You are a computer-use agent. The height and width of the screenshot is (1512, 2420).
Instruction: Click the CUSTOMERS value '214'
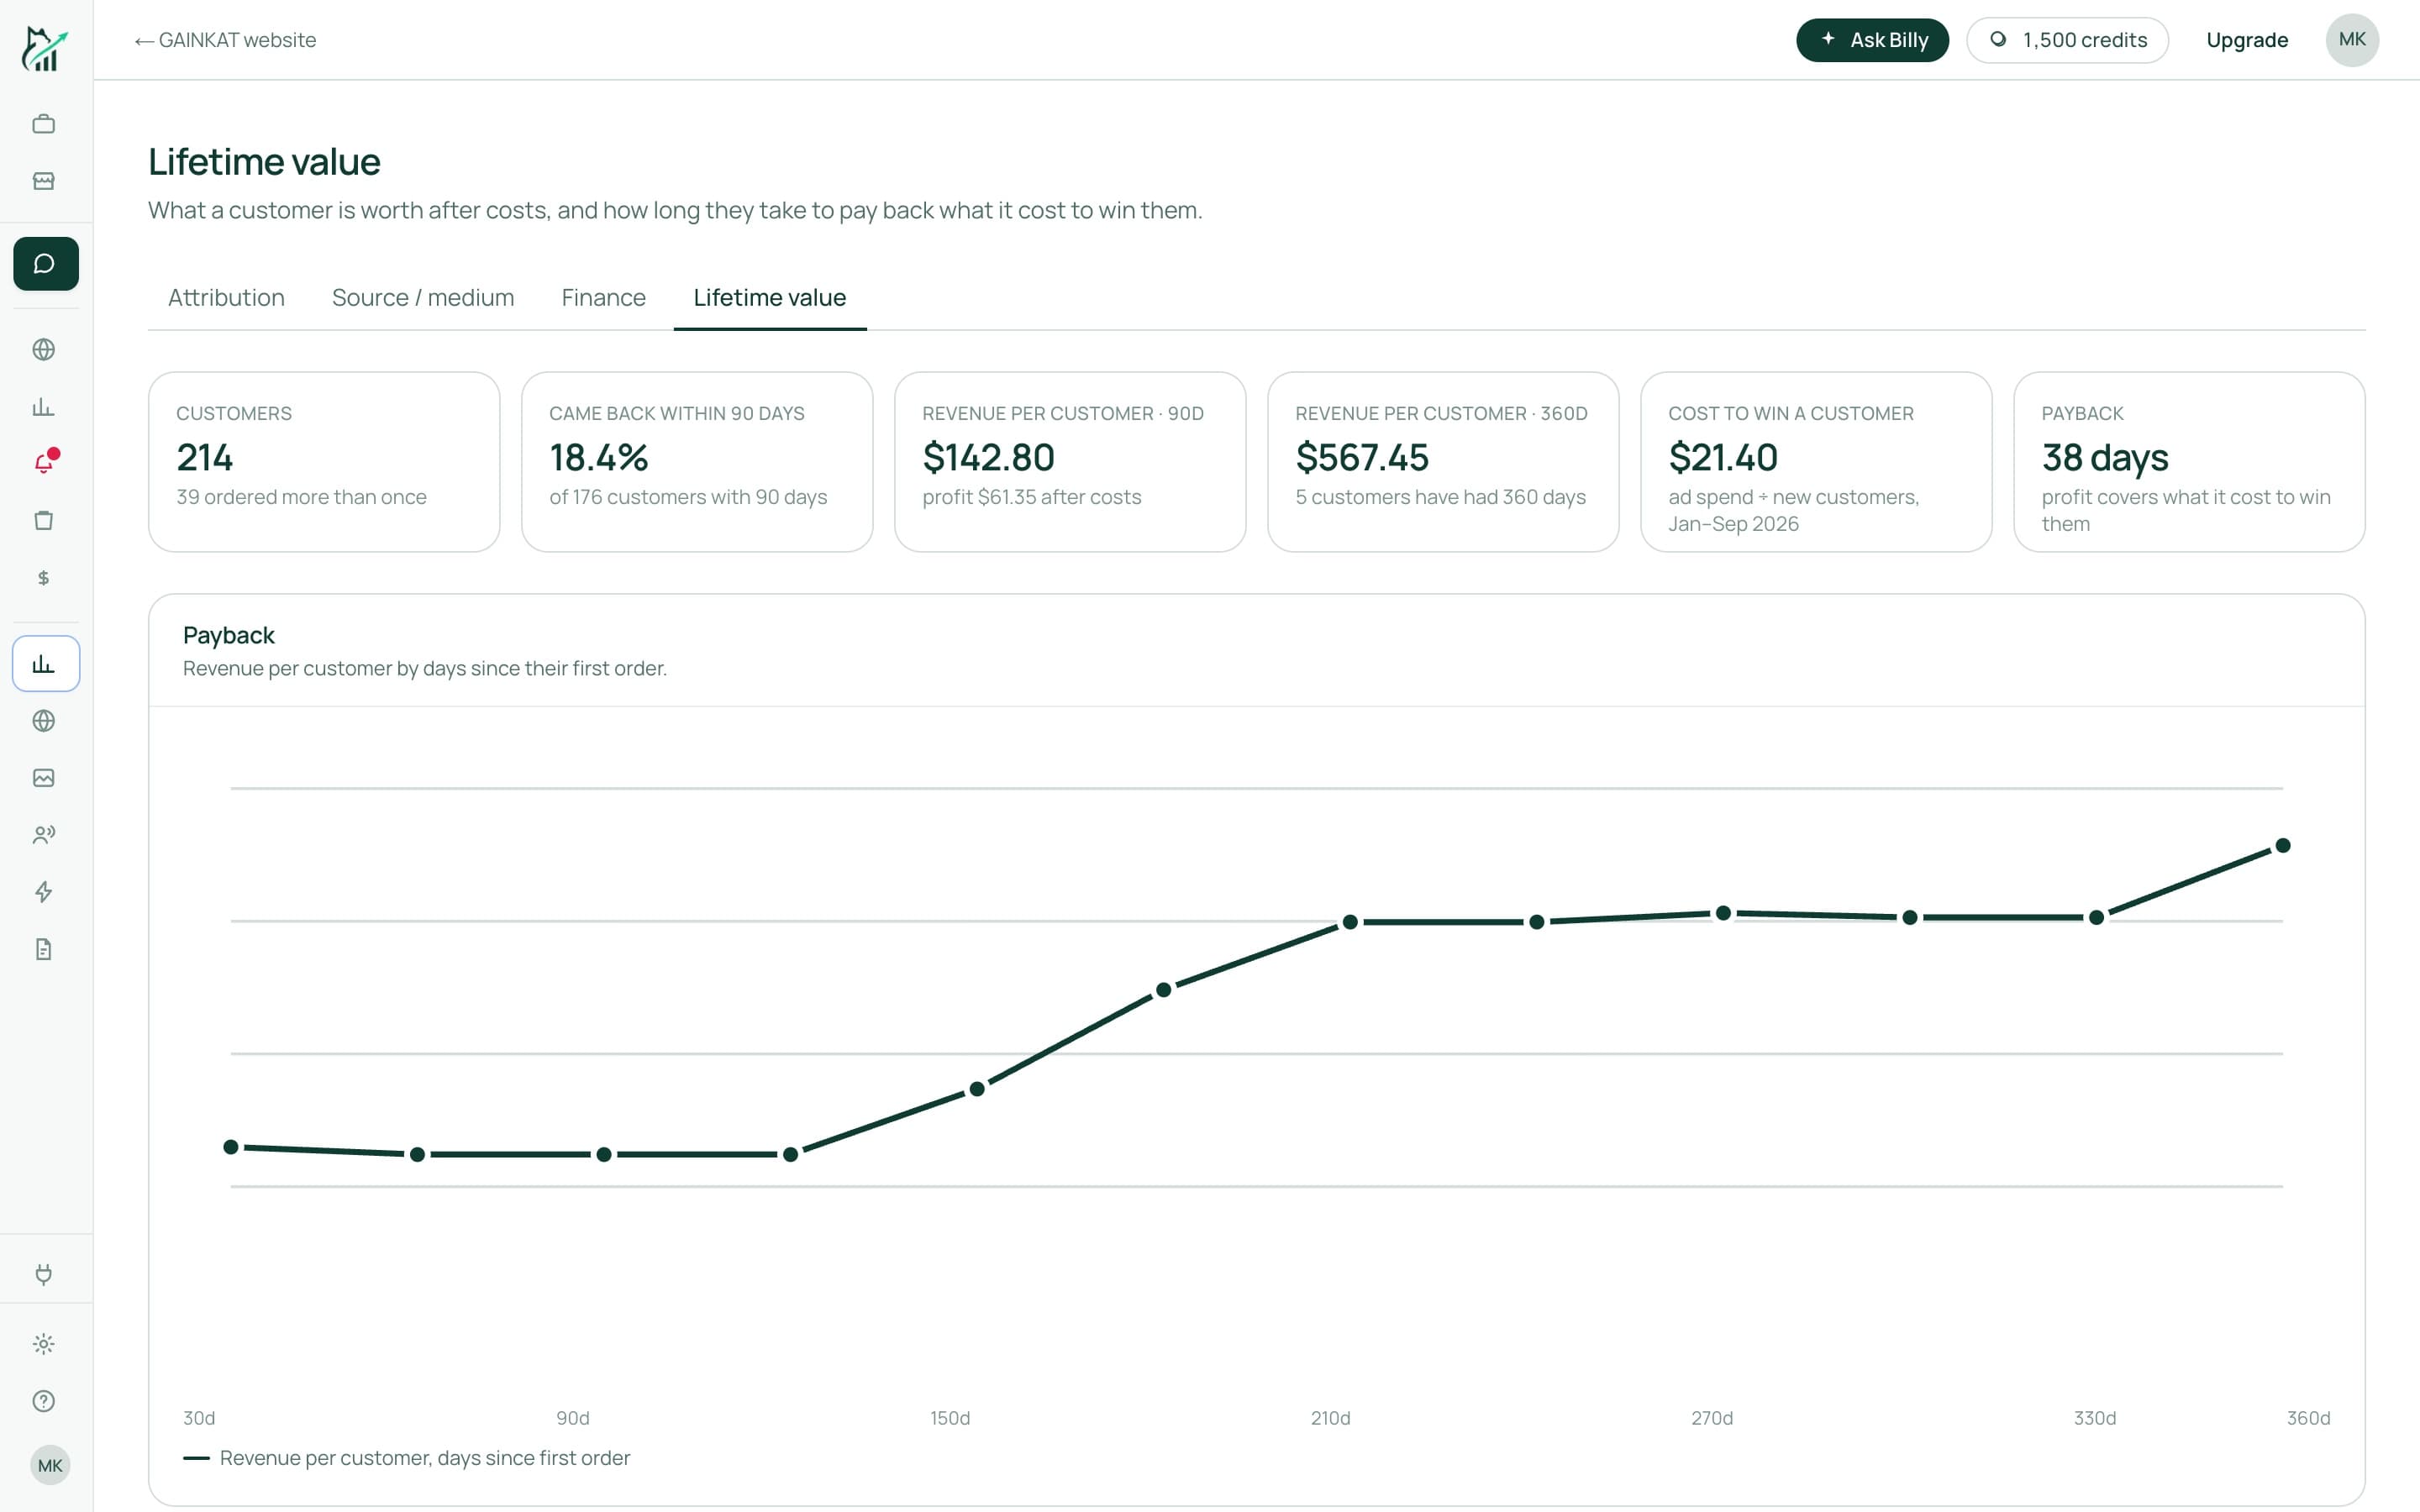(204, 457)
